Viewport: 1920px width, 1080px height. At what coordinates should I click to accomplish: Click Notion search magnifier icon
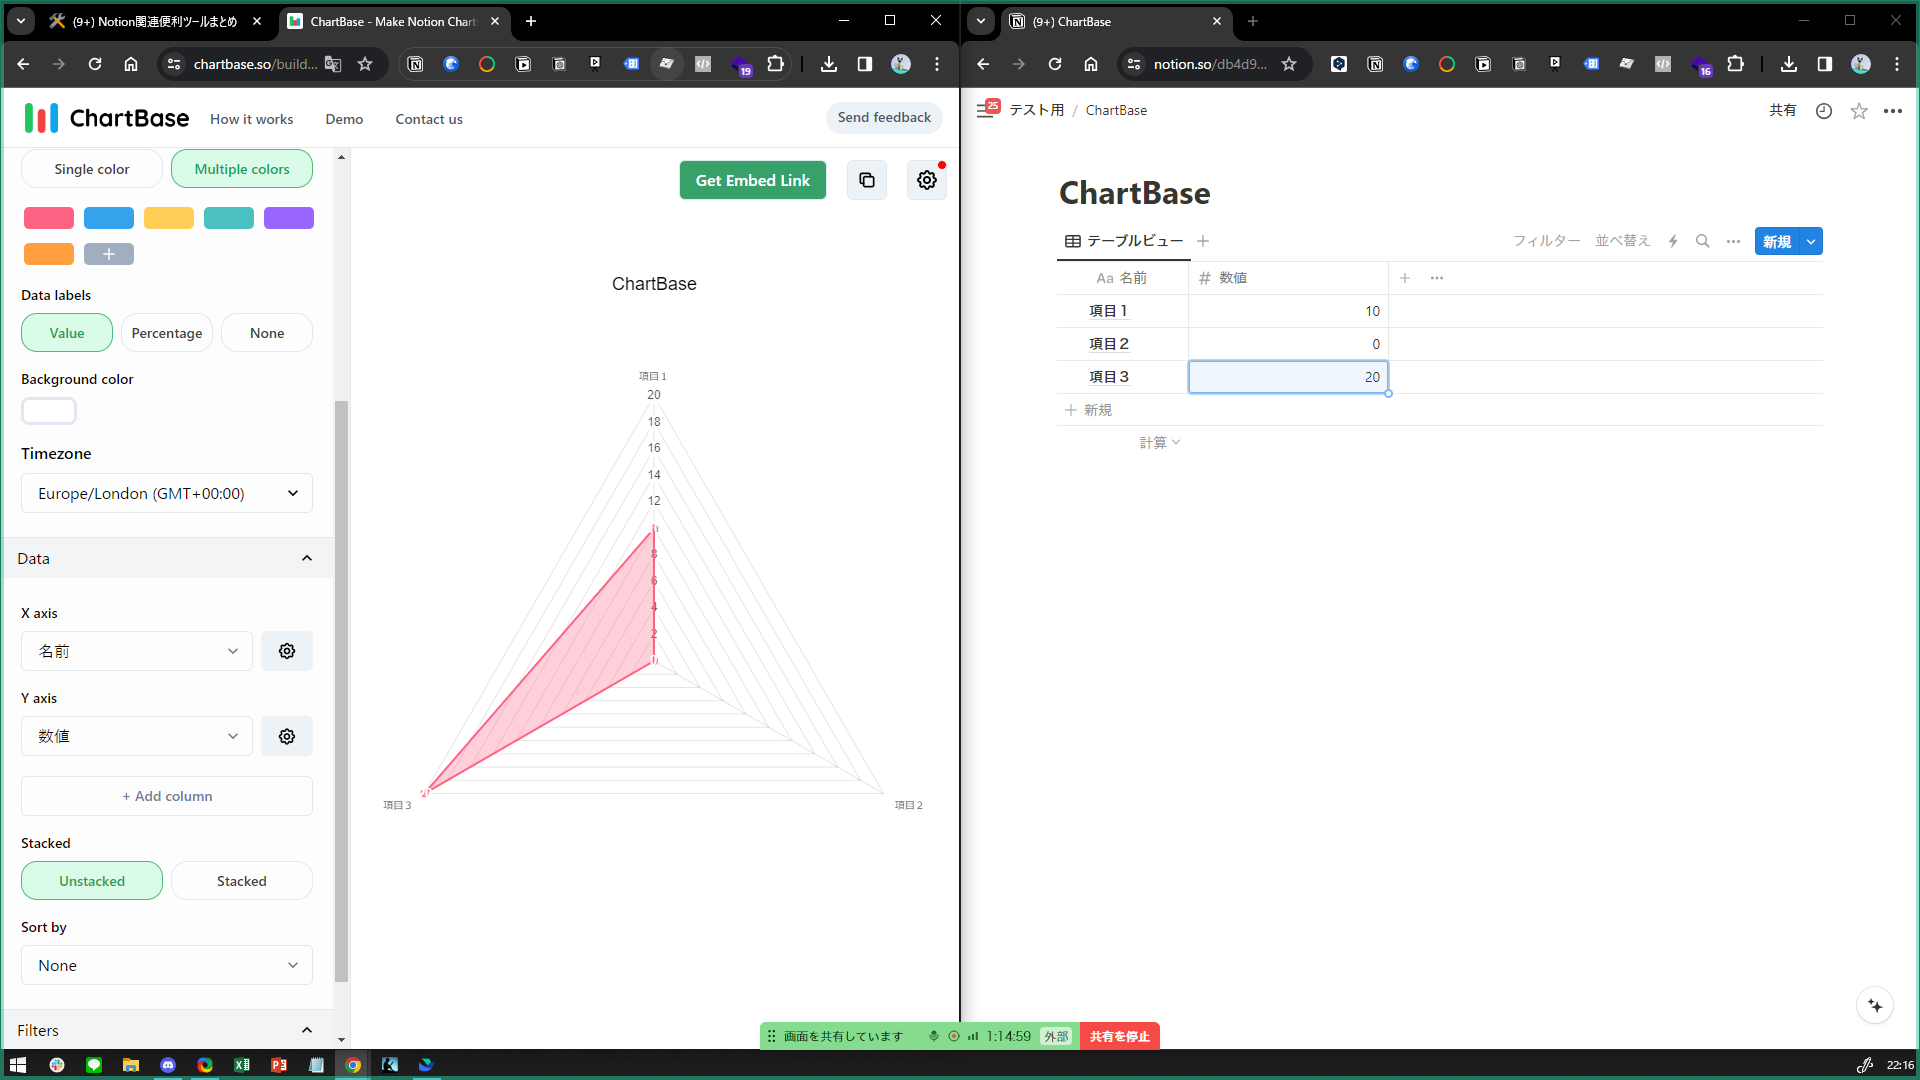pos(1702,241)
